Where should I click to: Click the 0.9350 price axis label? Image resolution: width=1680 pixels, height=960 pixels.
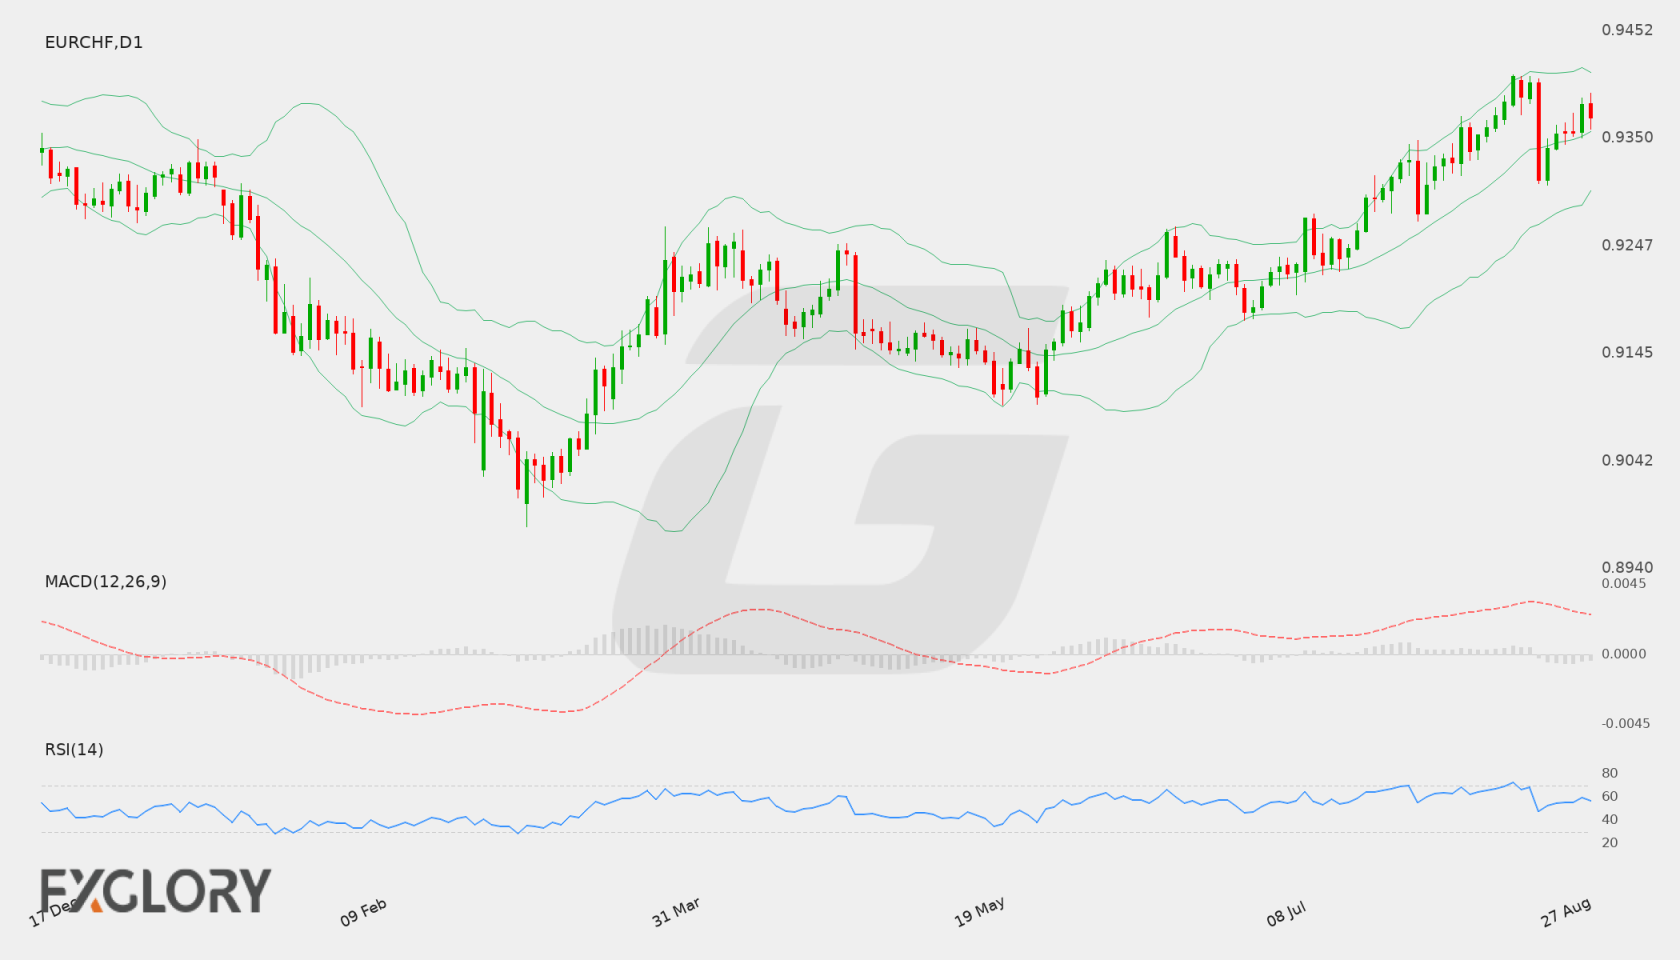[1627, 137]
